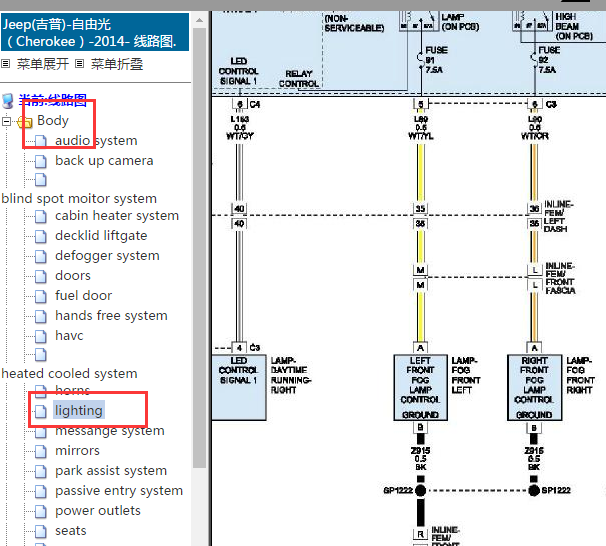Open the back up camera diagram

click(x=104, y=161)
